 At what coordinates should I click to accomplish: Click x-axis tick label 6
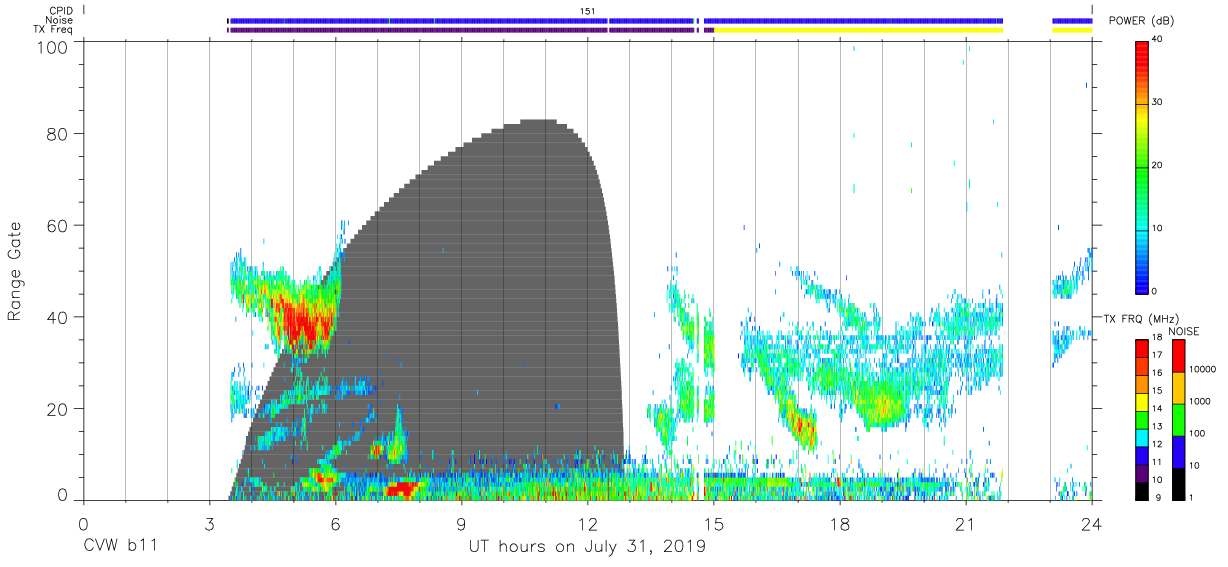tap(335, 523)
